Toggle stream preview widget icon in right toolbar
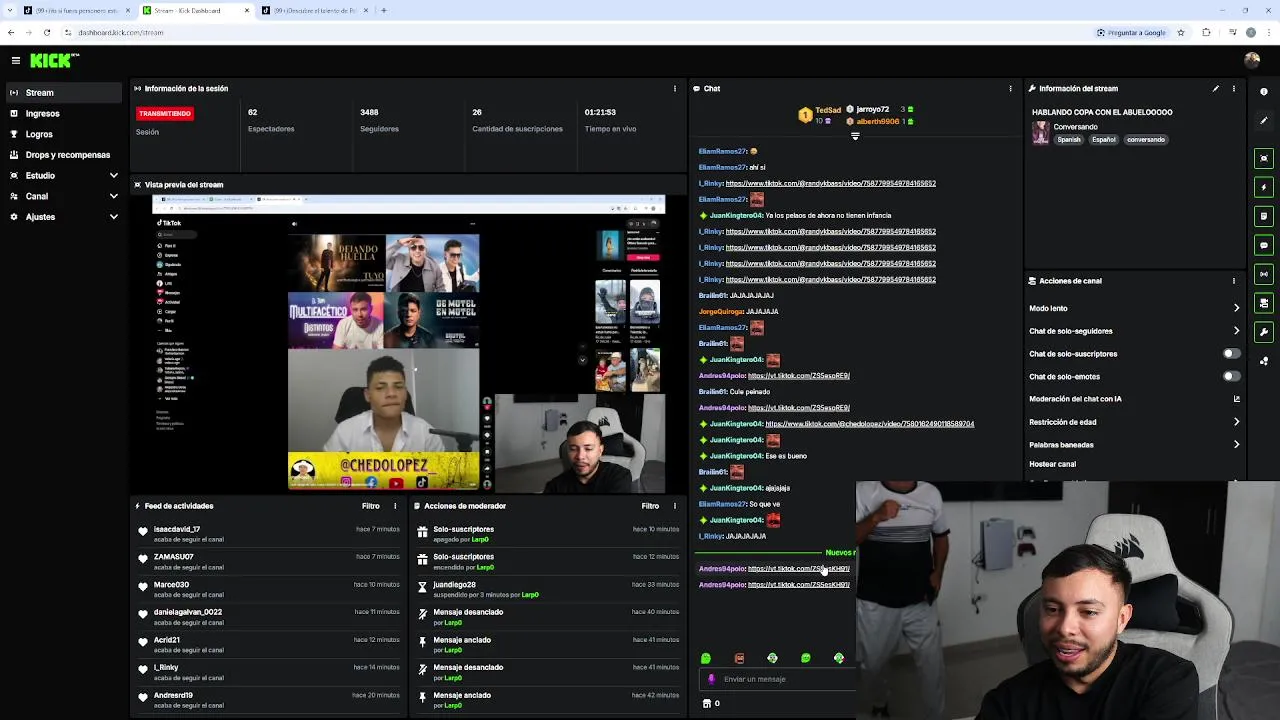1280x720 pixels. click(1264, 158)
